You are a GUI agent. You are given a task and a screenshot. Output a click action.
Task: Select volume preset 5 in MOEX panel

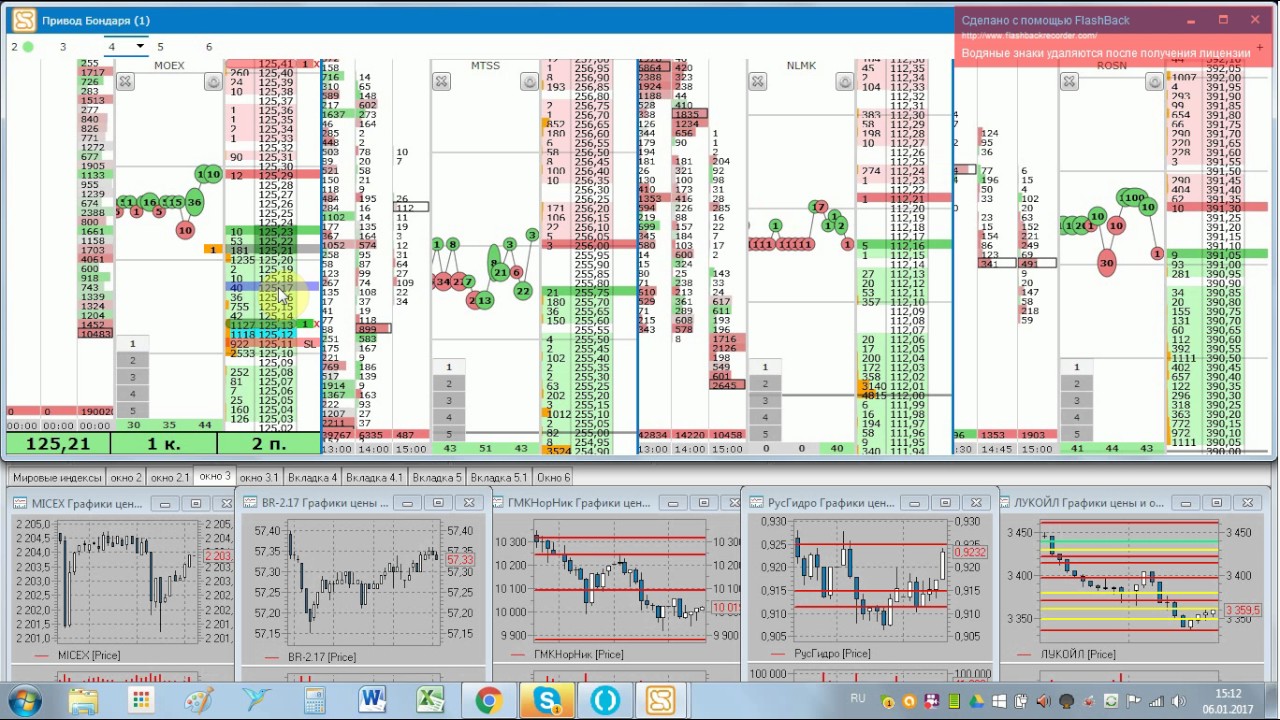(132, 410)
